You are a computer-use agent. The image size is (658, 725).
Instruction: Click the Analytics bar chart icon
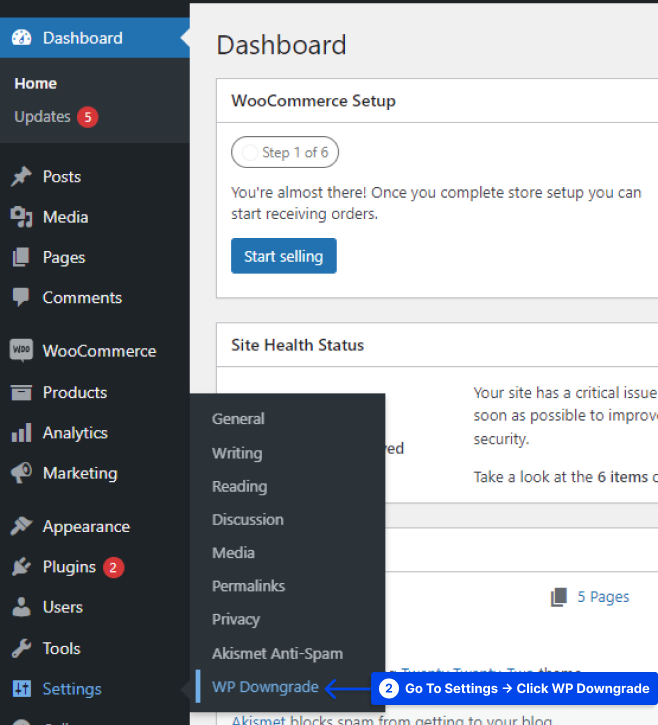(x=21, y=433)
